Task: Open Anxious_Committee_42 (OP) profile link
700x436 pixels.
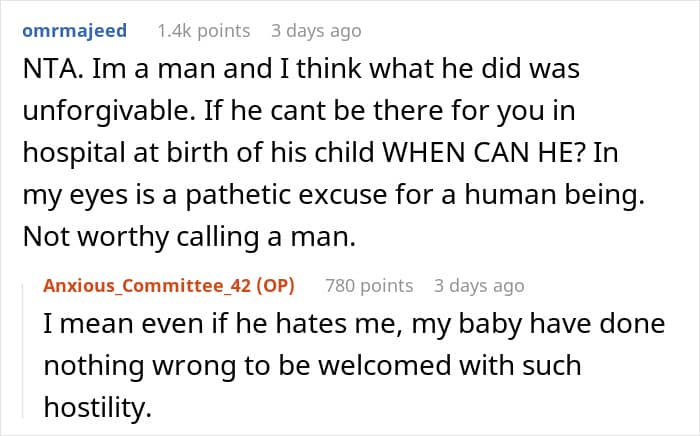Action: [x=169, y=285]
